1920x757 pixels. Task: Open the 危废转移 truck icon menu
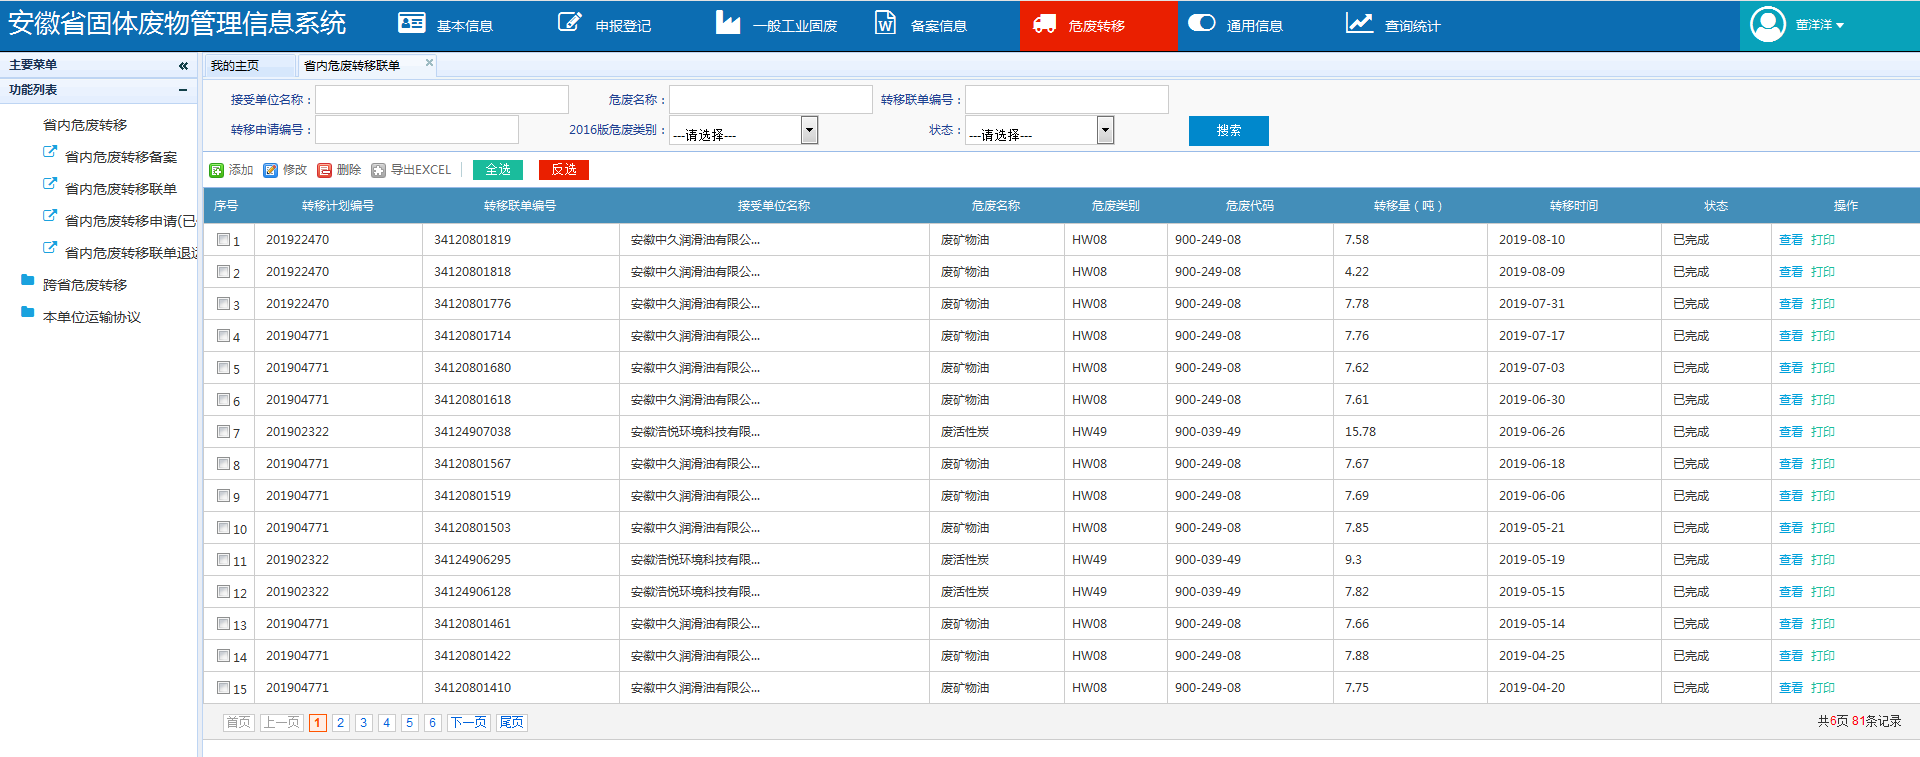point(1044,24)
